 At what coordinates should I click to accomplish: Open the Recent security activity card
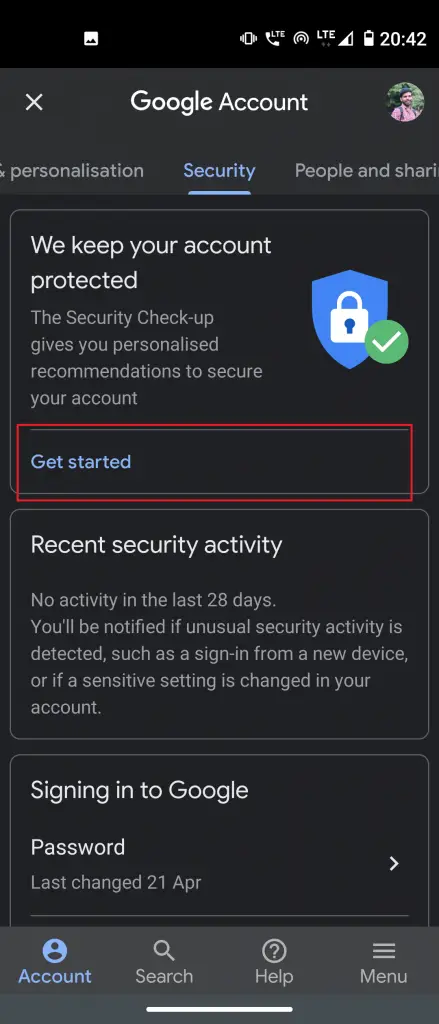pyautogui.click(x=220, y=624)
